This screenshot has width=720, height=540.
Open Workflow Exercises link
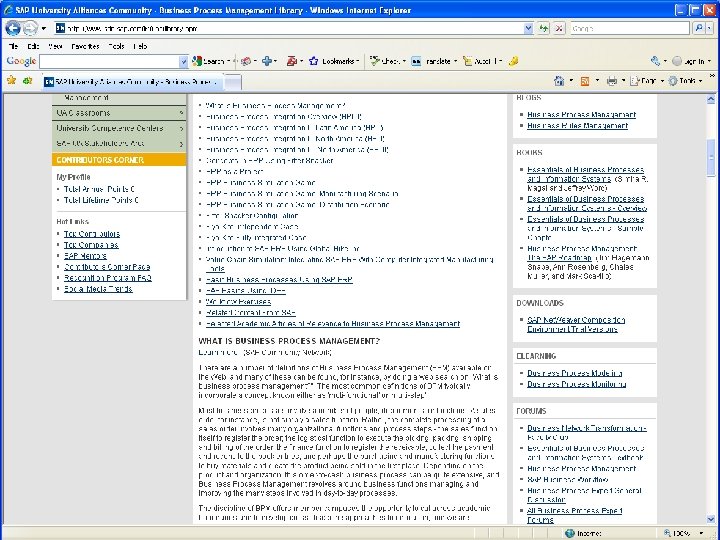238,302
